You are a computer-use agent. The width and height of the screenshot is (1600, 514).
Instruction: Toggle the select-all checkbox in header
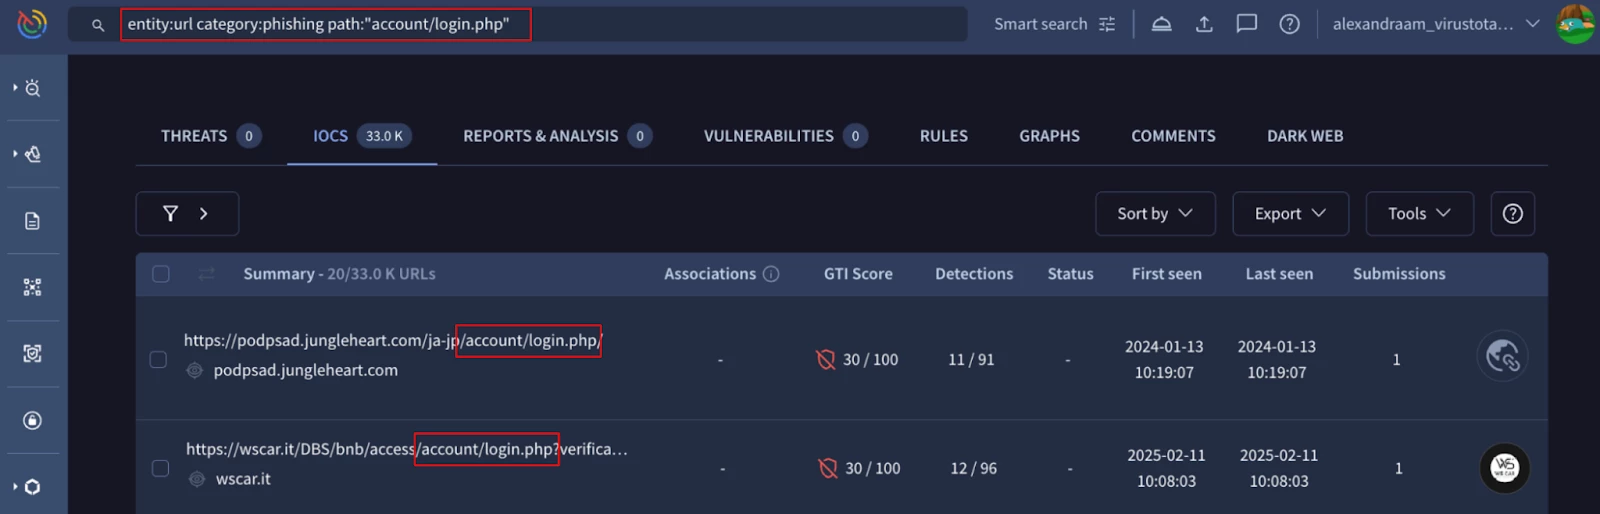coord(161,273)
